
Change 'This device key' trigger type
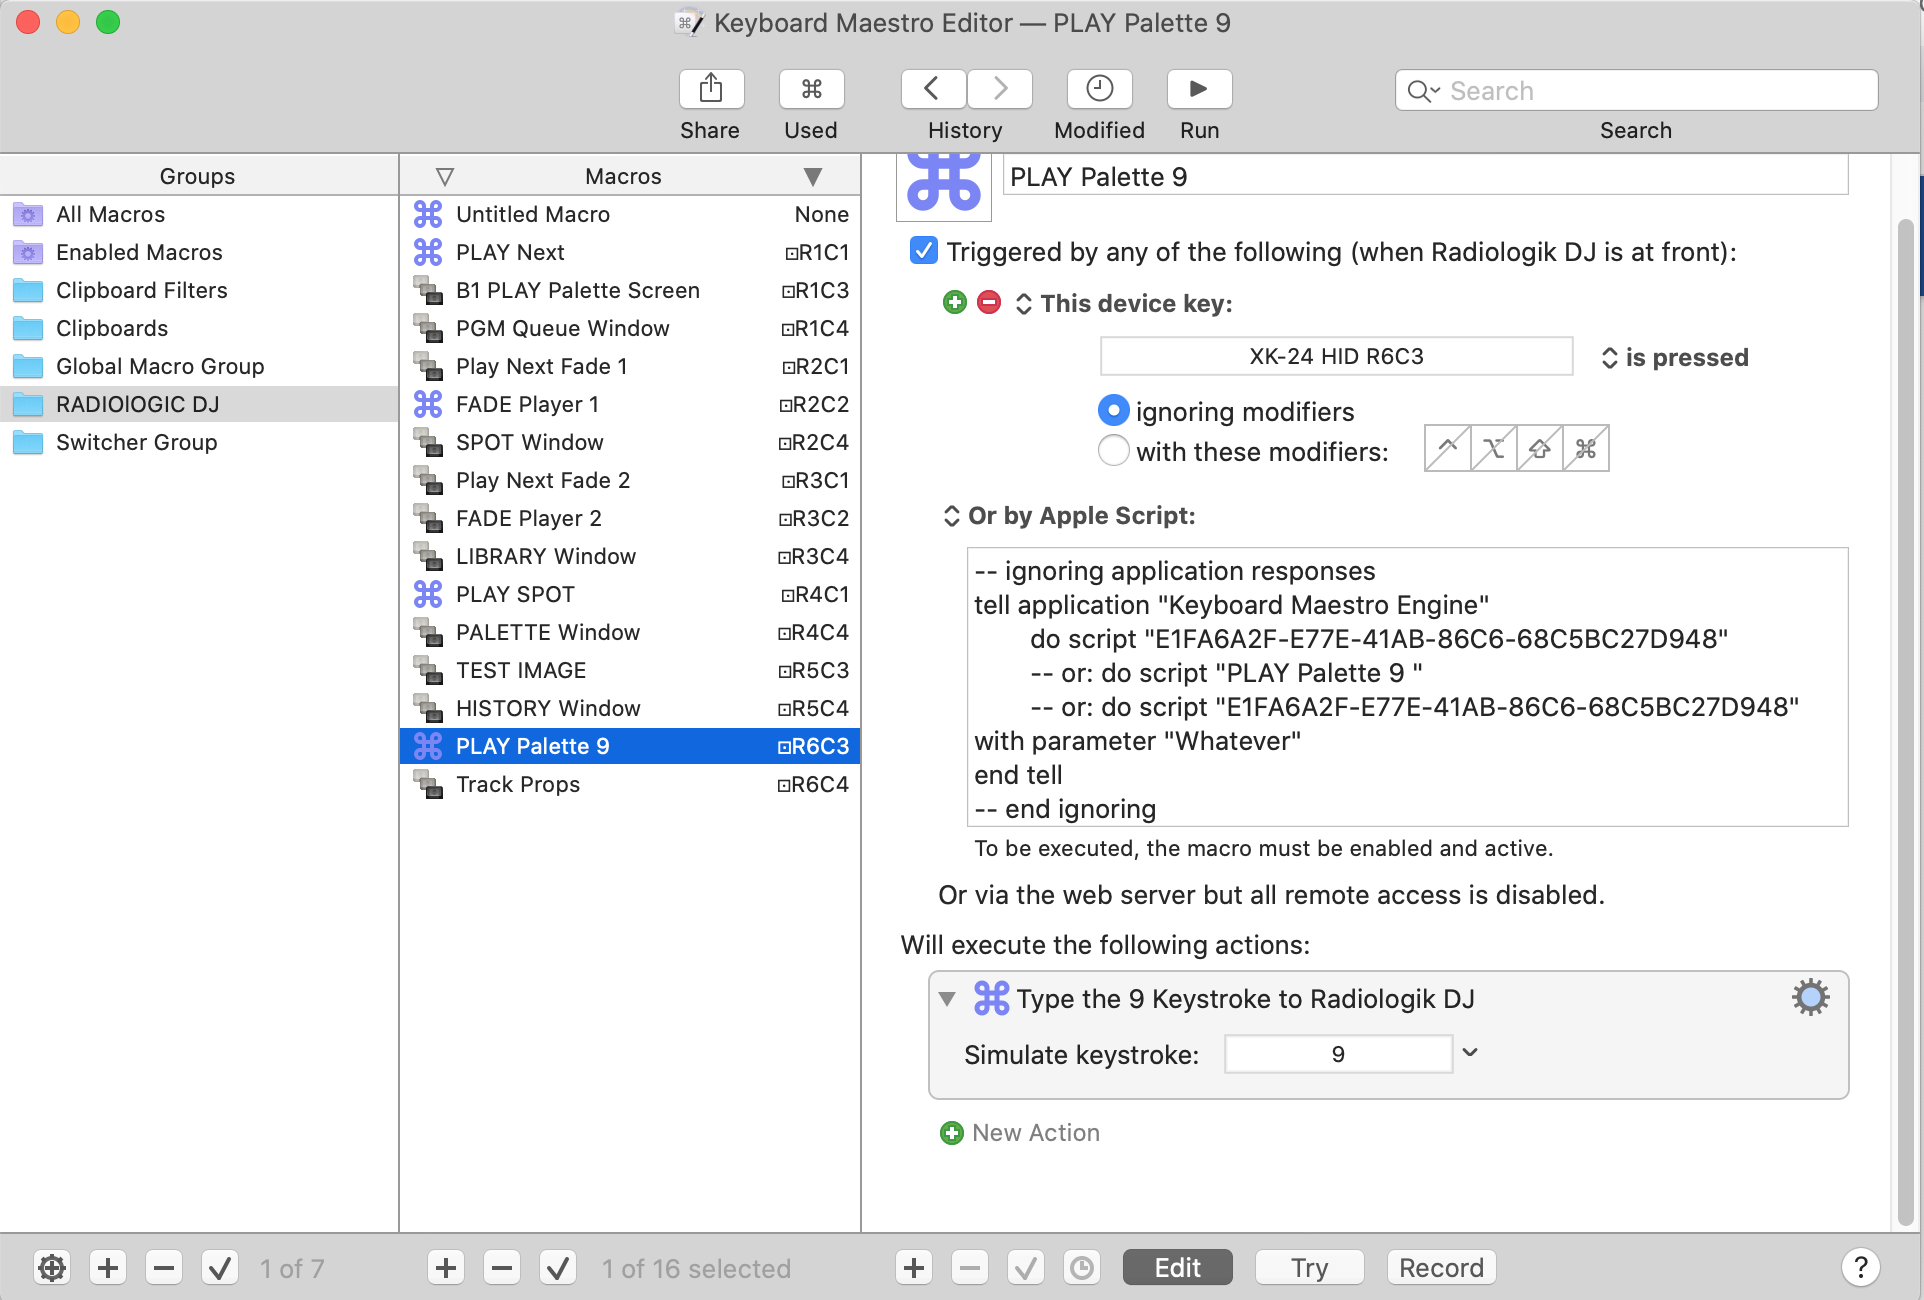1124,303
